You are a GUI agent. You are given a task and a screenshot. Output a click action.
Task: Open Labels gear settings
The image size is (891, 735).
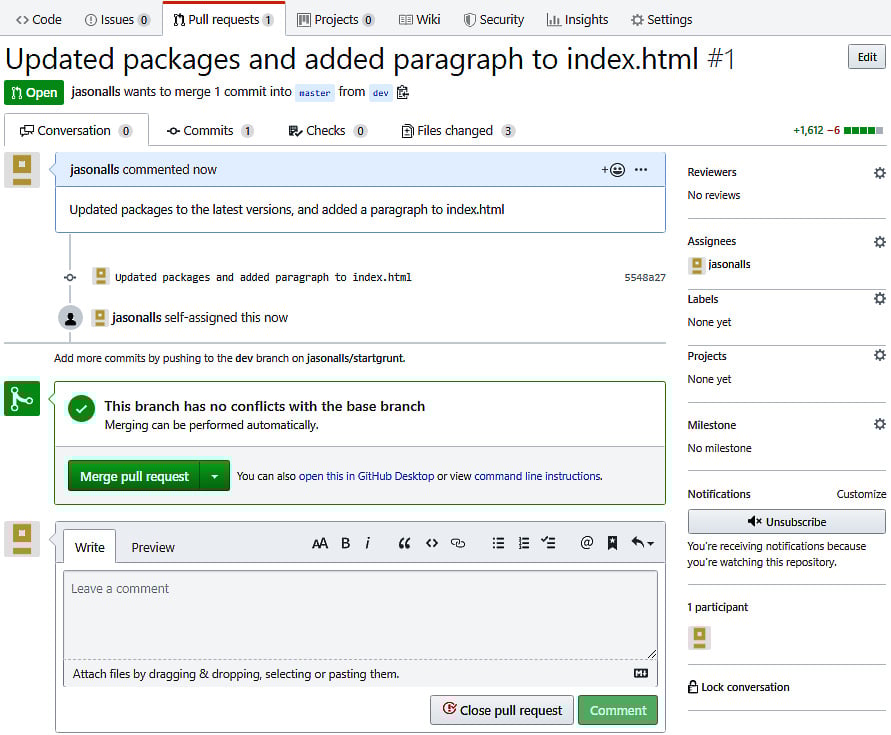(x=880, y=299)
